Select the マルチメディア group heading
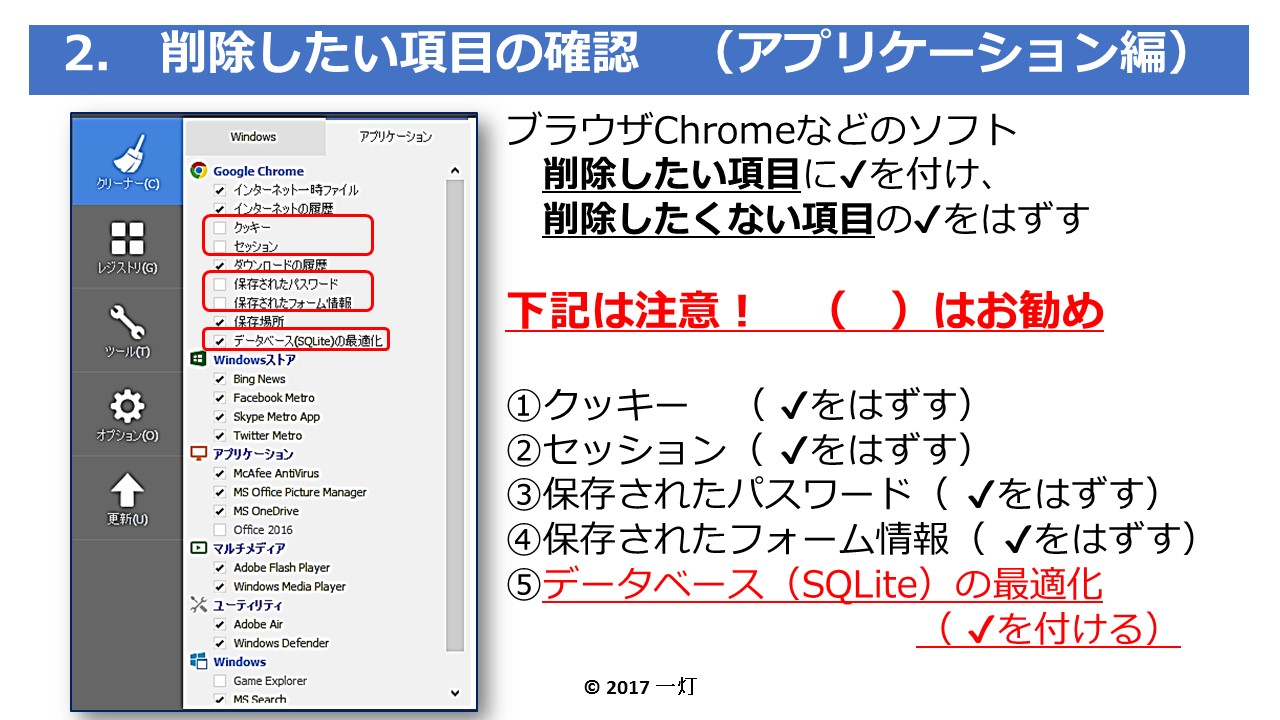 pyautogui.click(x=249, y=549)
